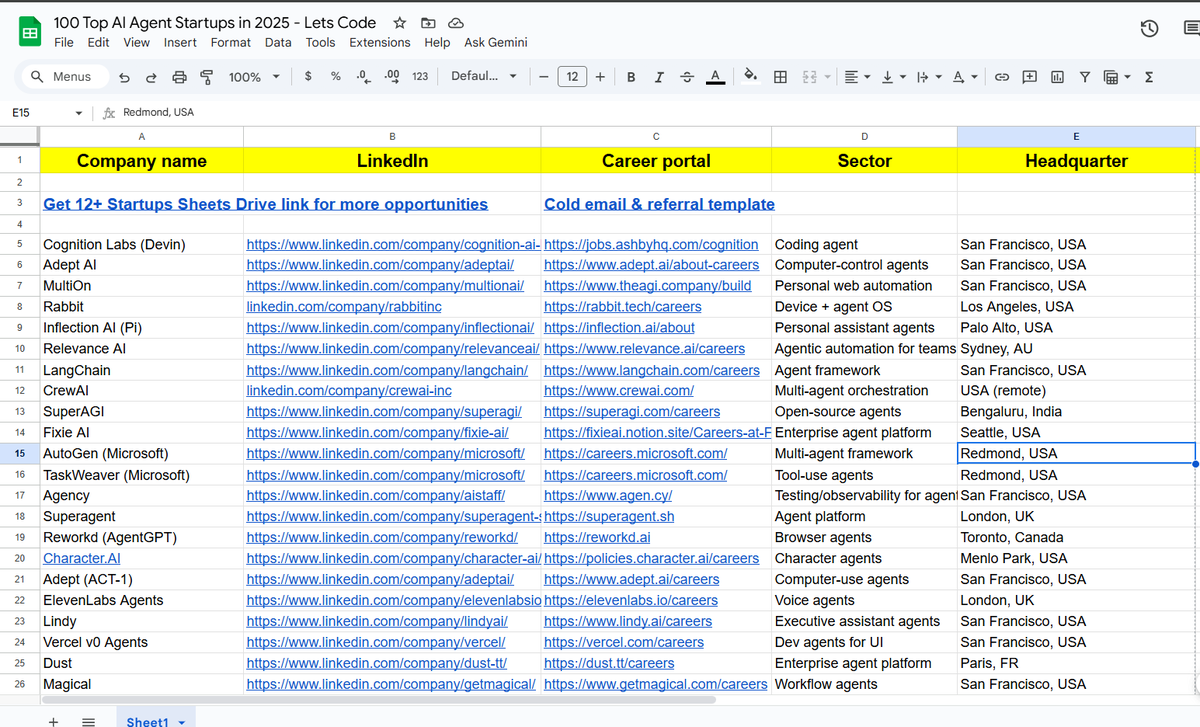
Task: Open Sheet1 tab options arrow
Action: pyautogui.click(x=181, y=722)
